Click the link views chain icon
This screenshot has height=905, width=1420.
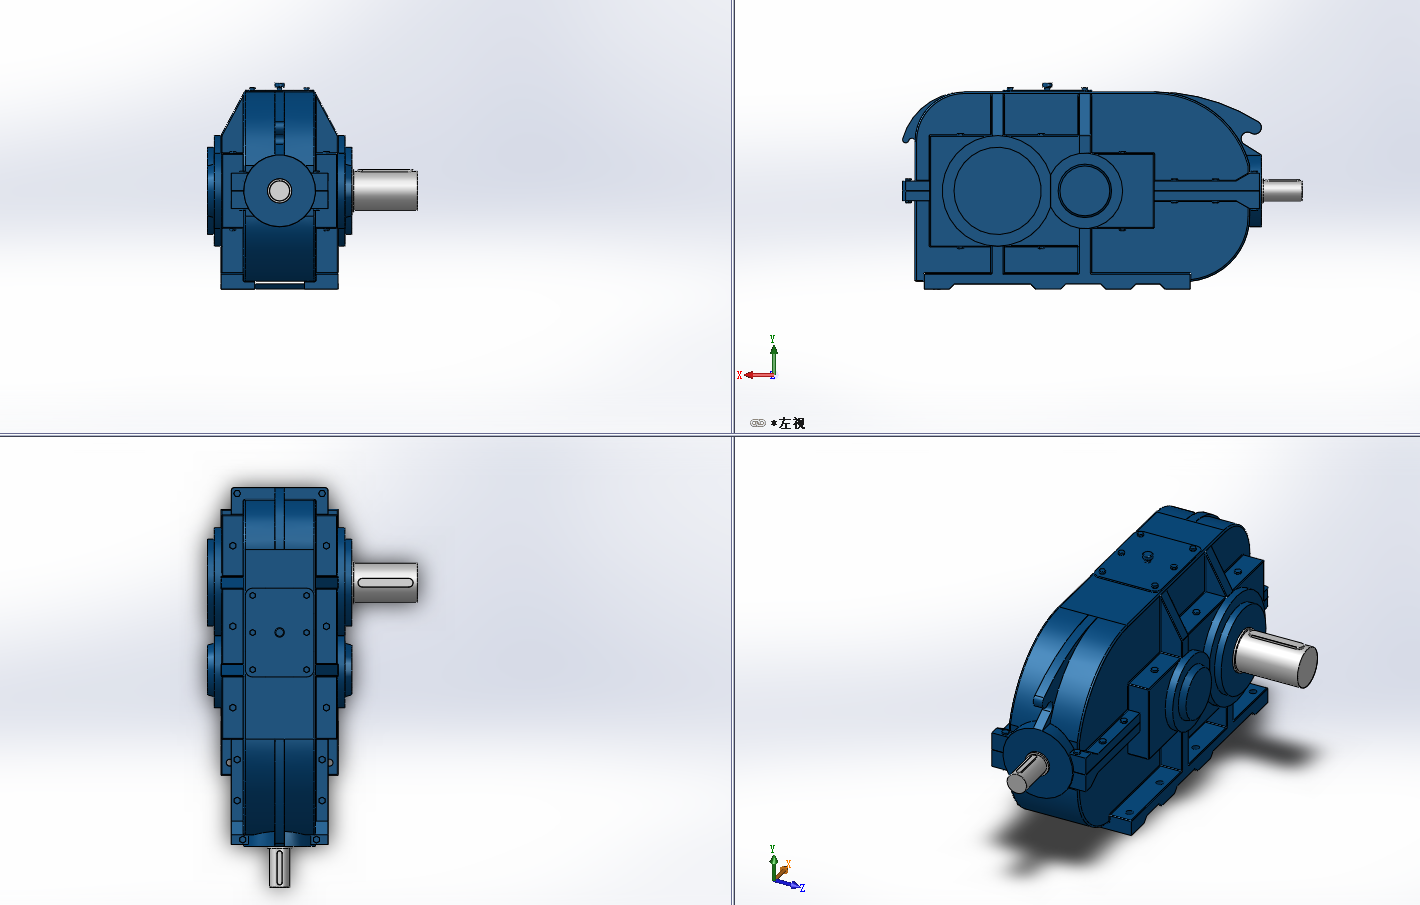coord(757,423)
